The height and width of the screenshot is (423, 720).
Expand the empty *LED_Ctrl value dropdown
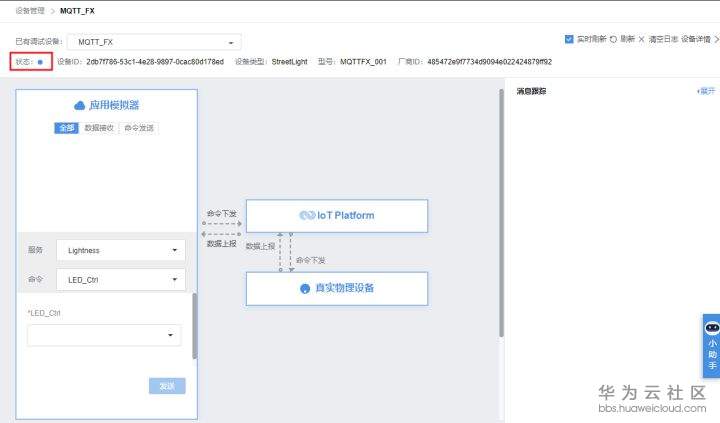104,335
